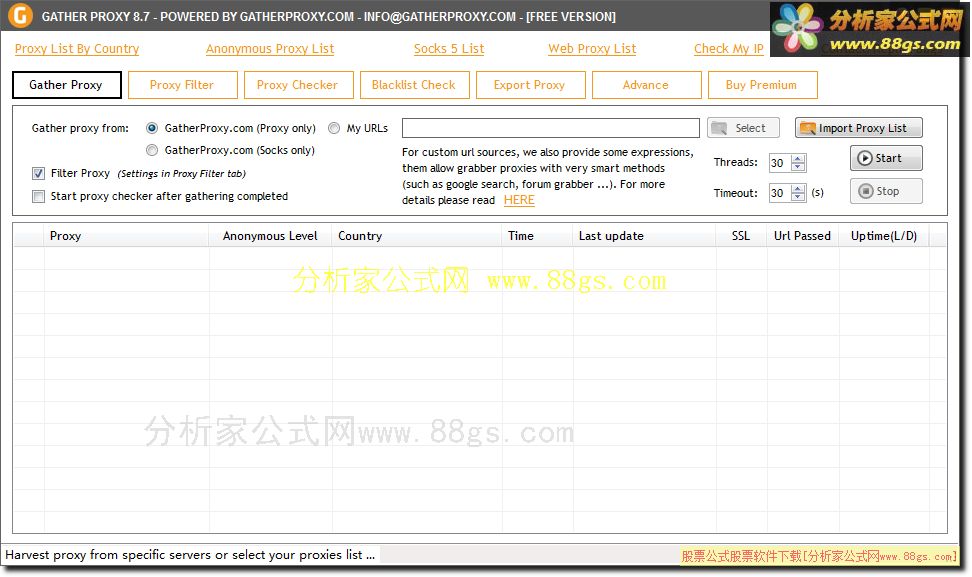This screenshot has height=577, width=972.
Task: Select the My URLs radio button
Action: (x=334, y=128)
